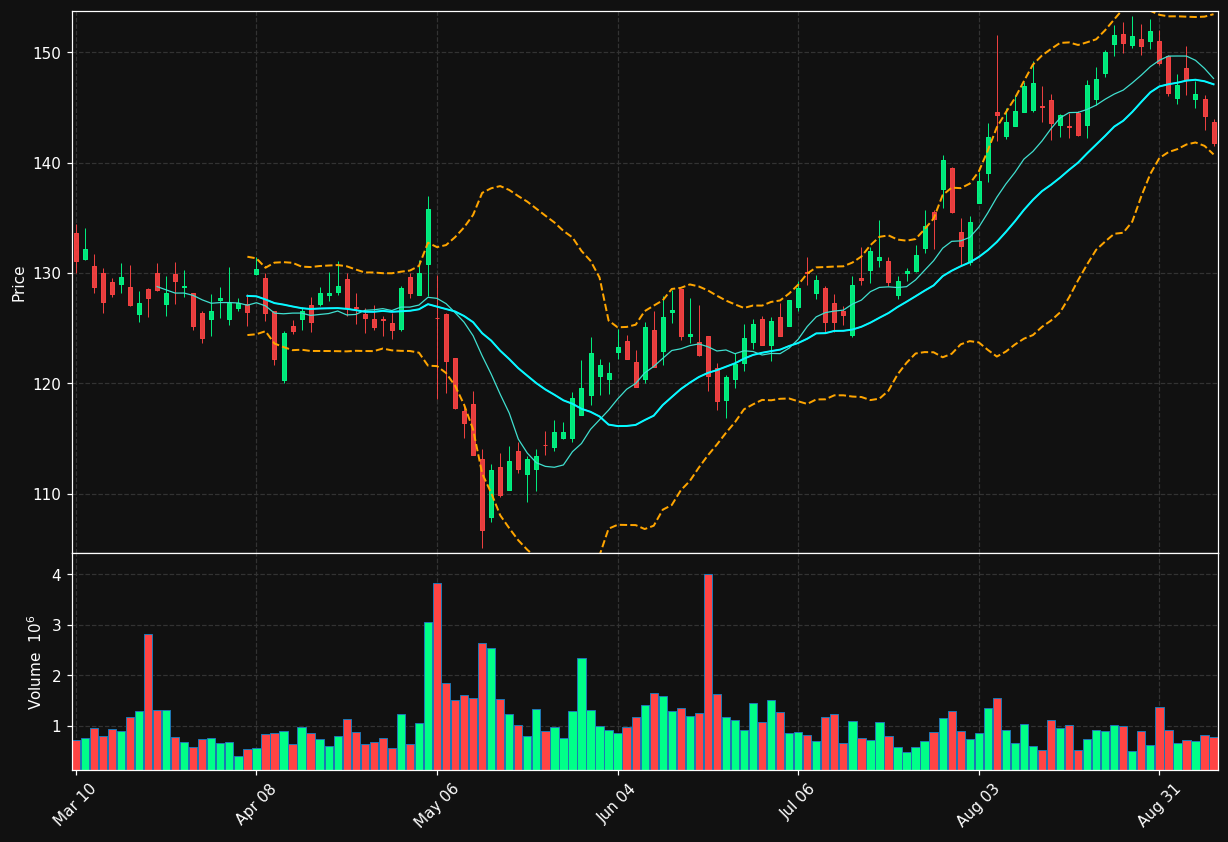Screen dimensions: 1228x842
Task: Click the volume axis tick labeled 4
Action: (57, 575)
